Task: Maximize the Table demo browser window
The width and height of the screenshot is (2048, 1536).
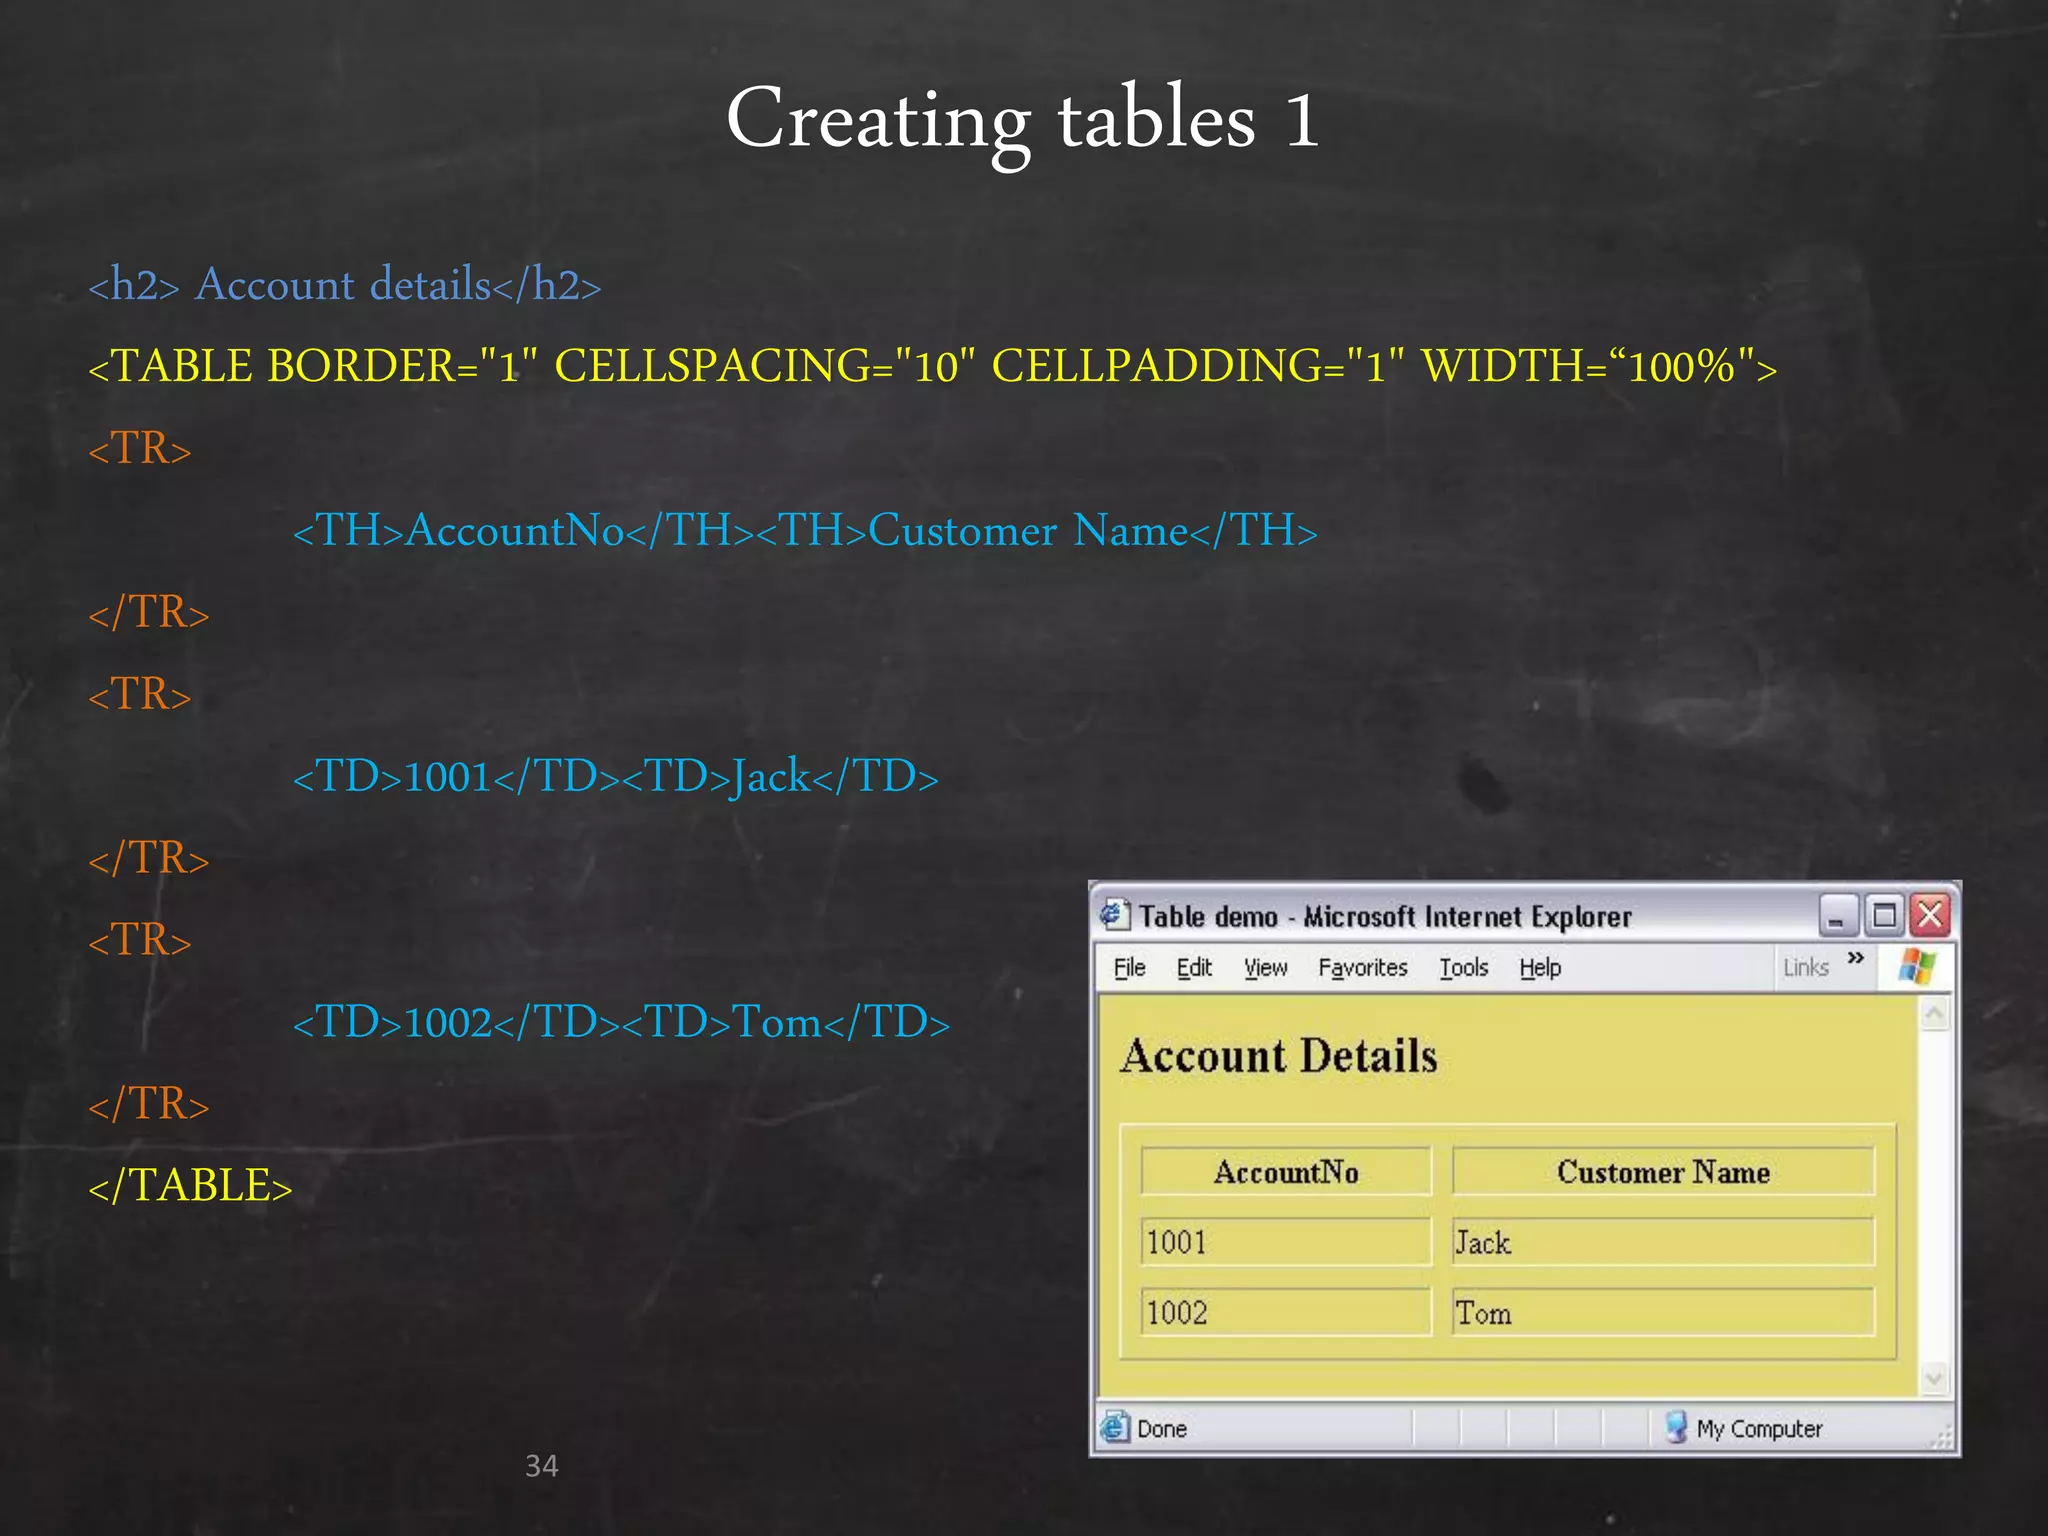Action: click(x=1884, y=916)
